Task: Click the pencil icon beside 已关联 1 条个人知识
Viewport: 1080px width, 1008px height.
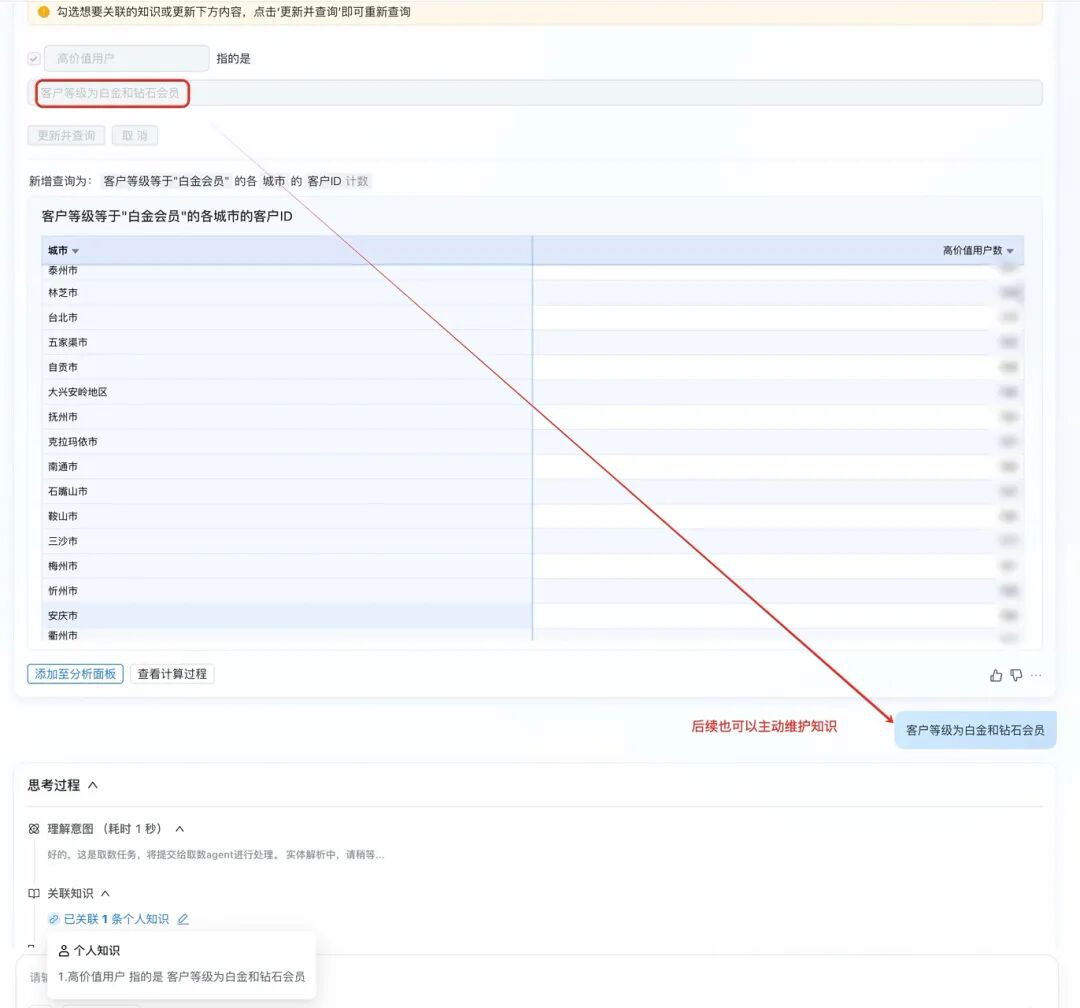Action: pos(183,919)
